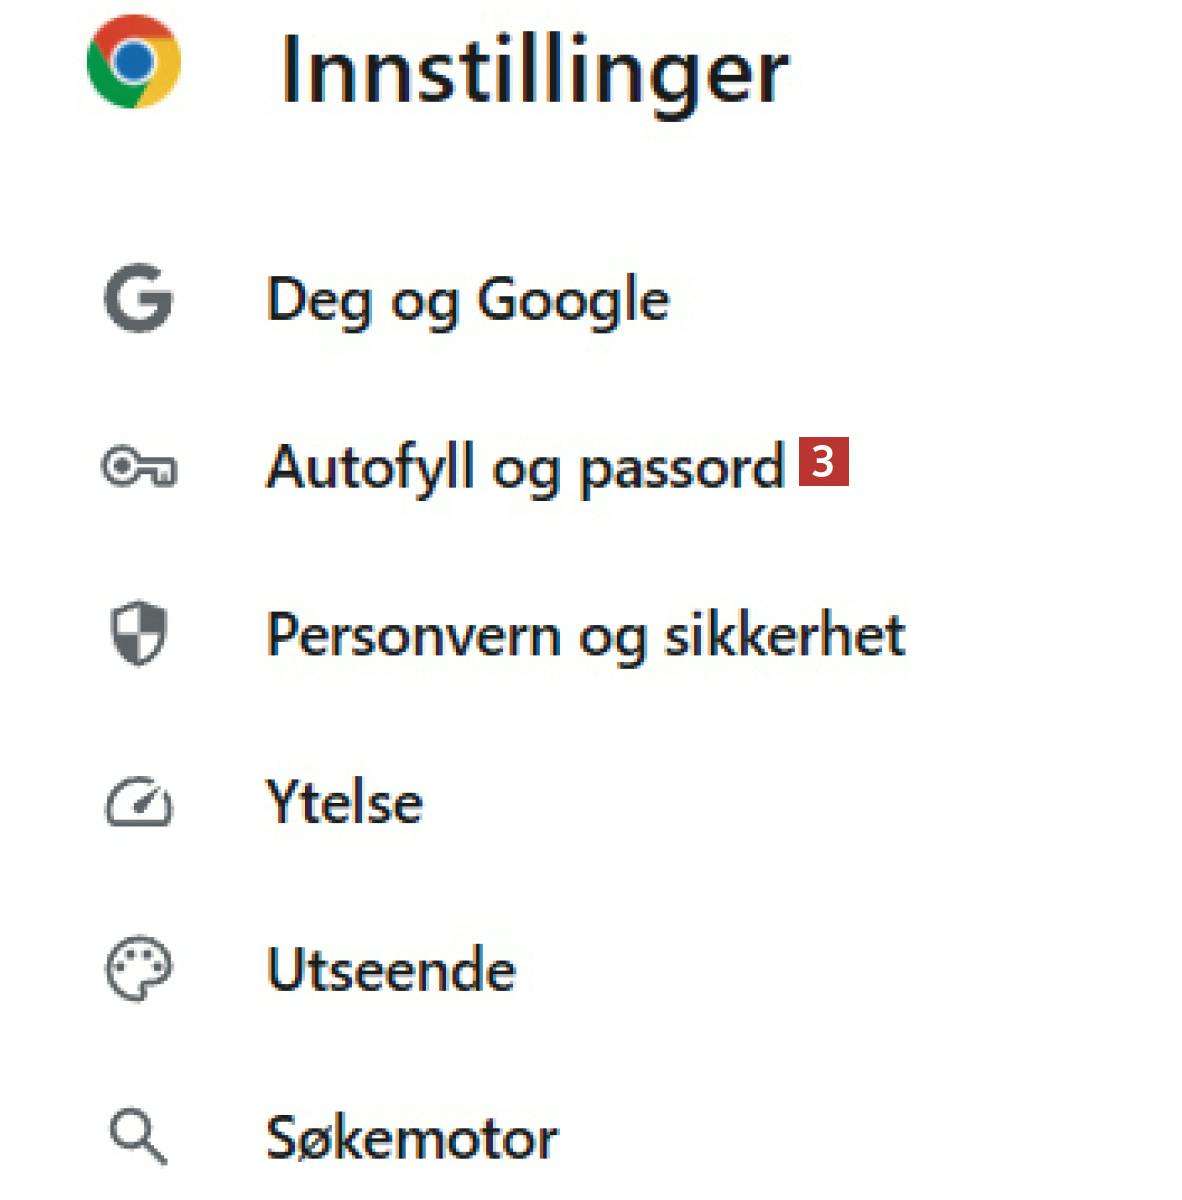Click the Chrome logo icon
Viewport: 1182px width, 1200px height.
134,62
